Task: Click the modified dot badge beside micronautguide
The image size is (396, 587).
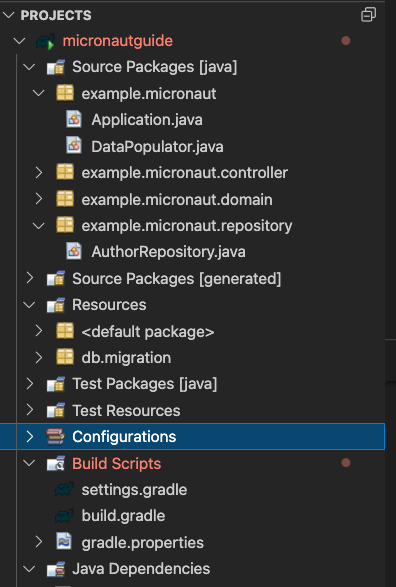Action: click(x=346, y=41)
